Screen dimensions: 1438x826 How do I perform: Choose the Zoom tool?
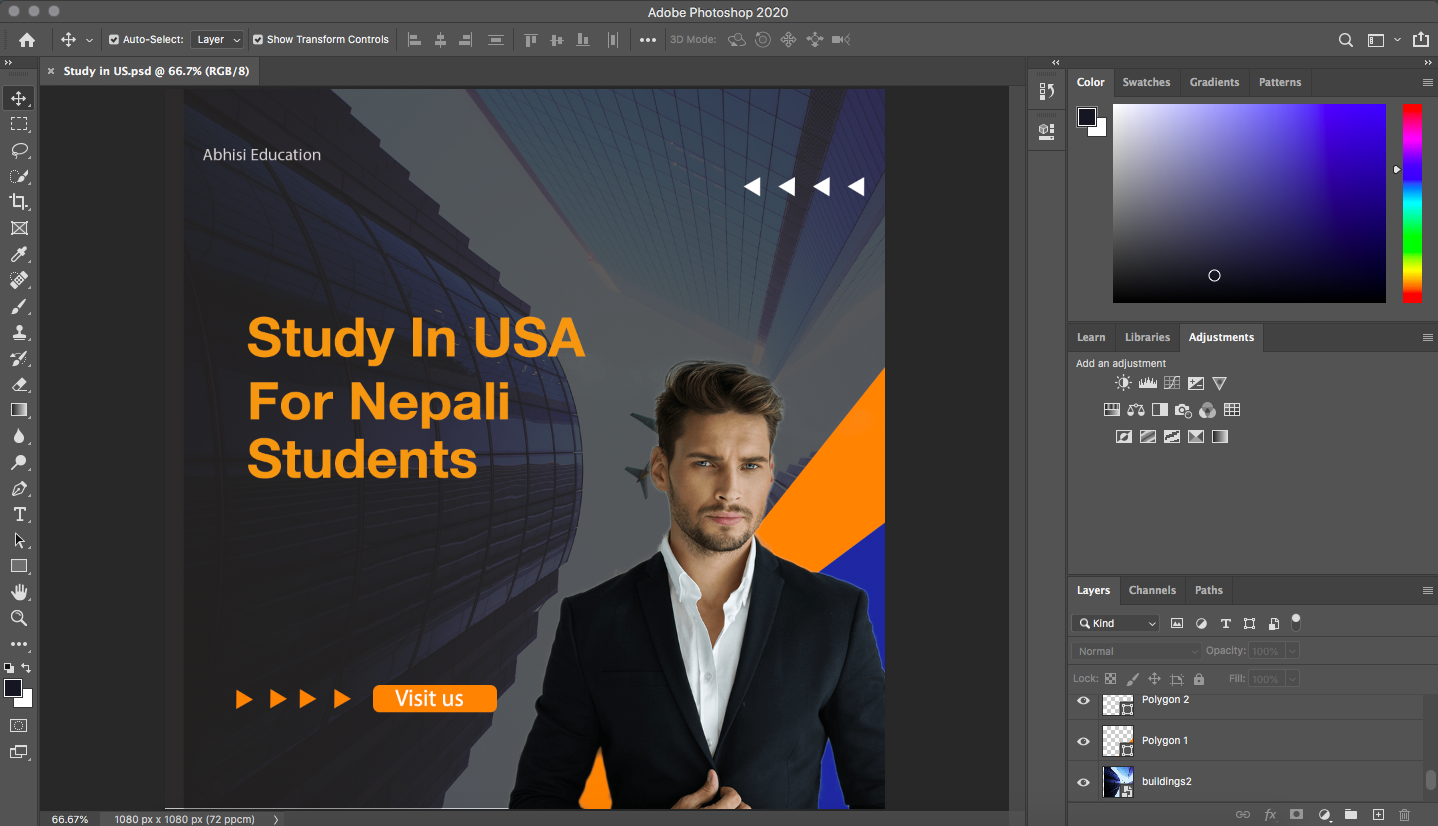click(x=18, y=618)
